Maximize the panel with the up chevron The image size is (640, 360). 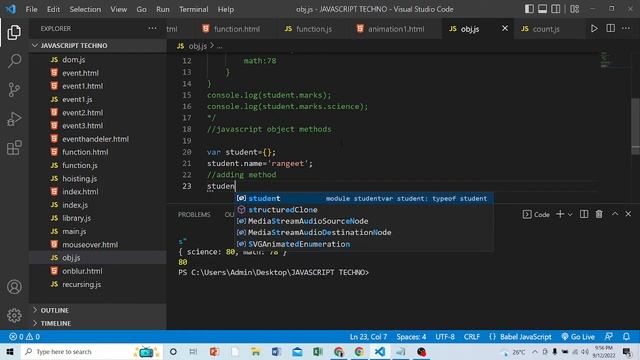[615, 214]
